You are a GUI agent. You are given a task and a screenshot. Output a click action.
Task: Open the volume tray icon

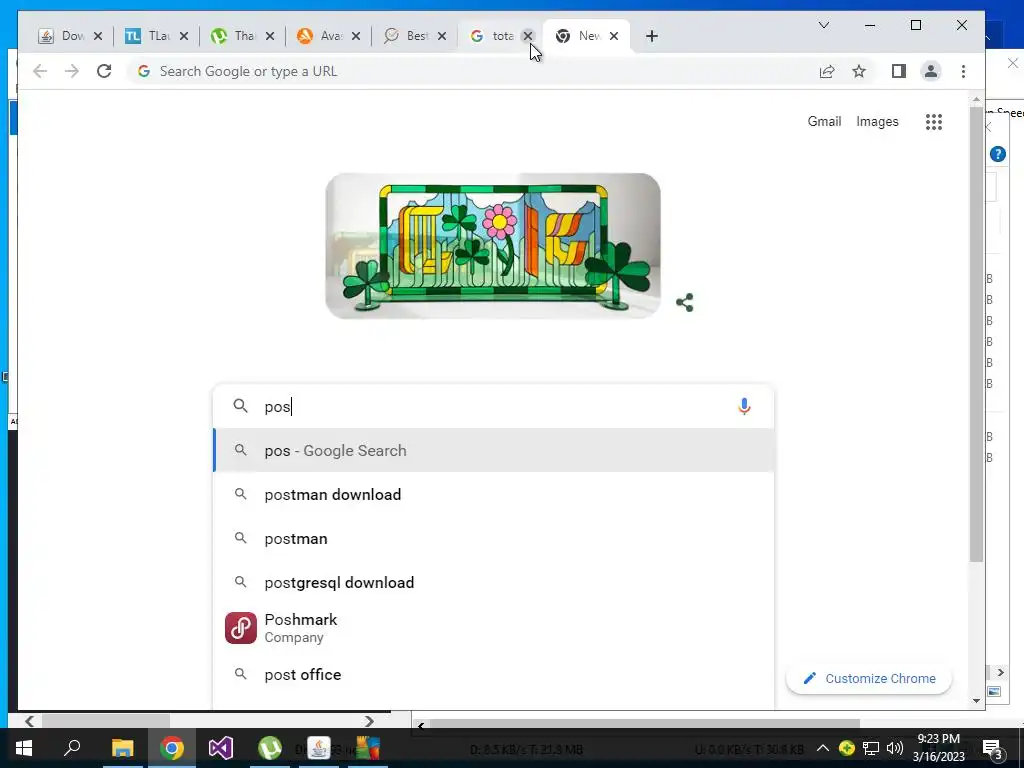click(895, 748)
